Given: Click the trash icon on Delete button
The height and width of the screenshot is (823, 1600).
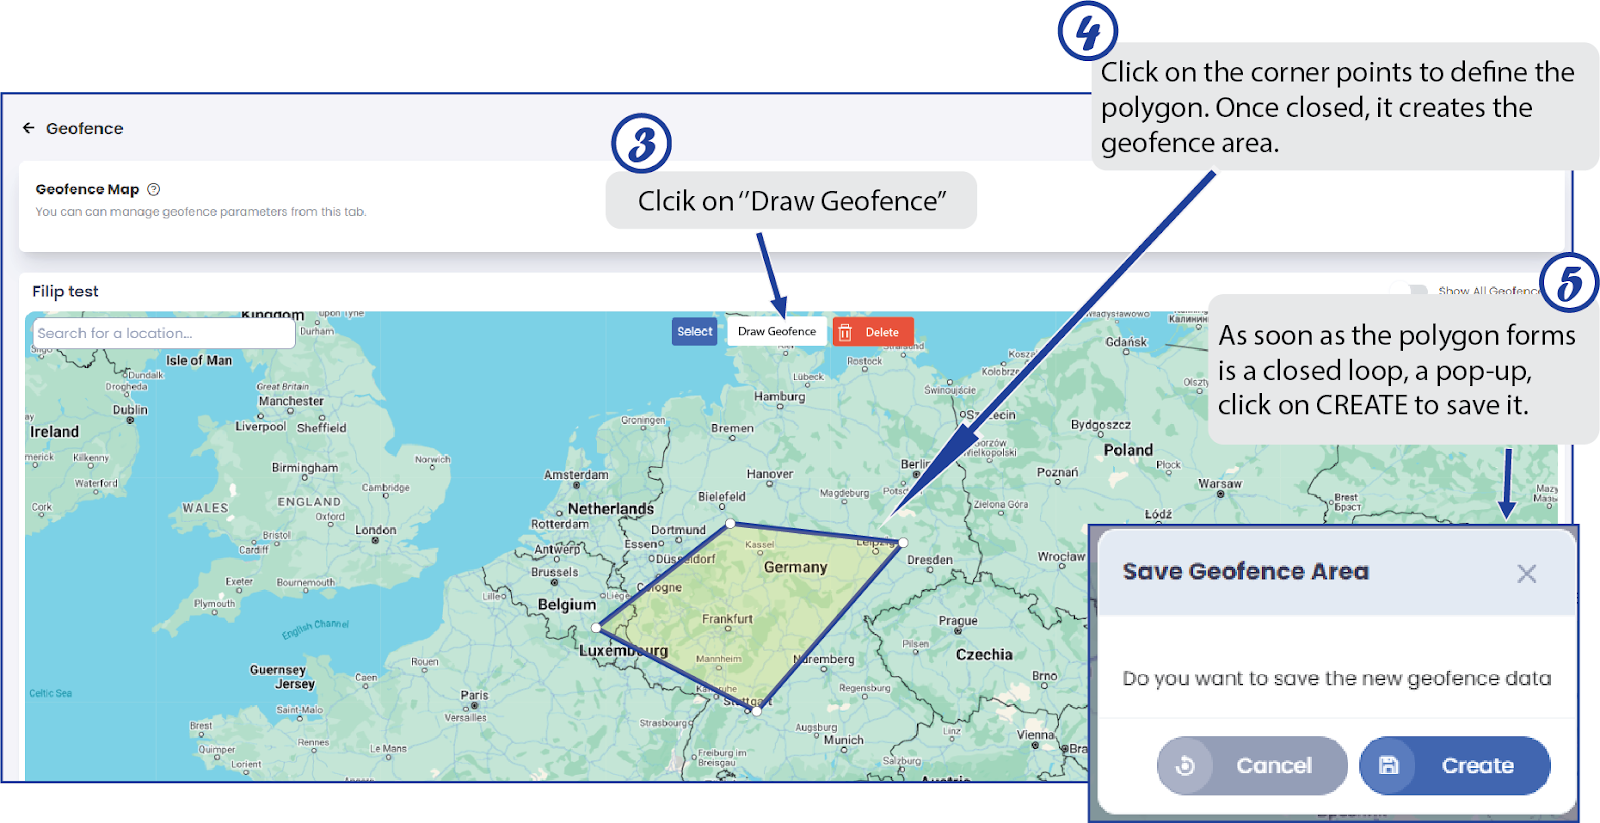Looking at the screenshot, I should [845, 332].
